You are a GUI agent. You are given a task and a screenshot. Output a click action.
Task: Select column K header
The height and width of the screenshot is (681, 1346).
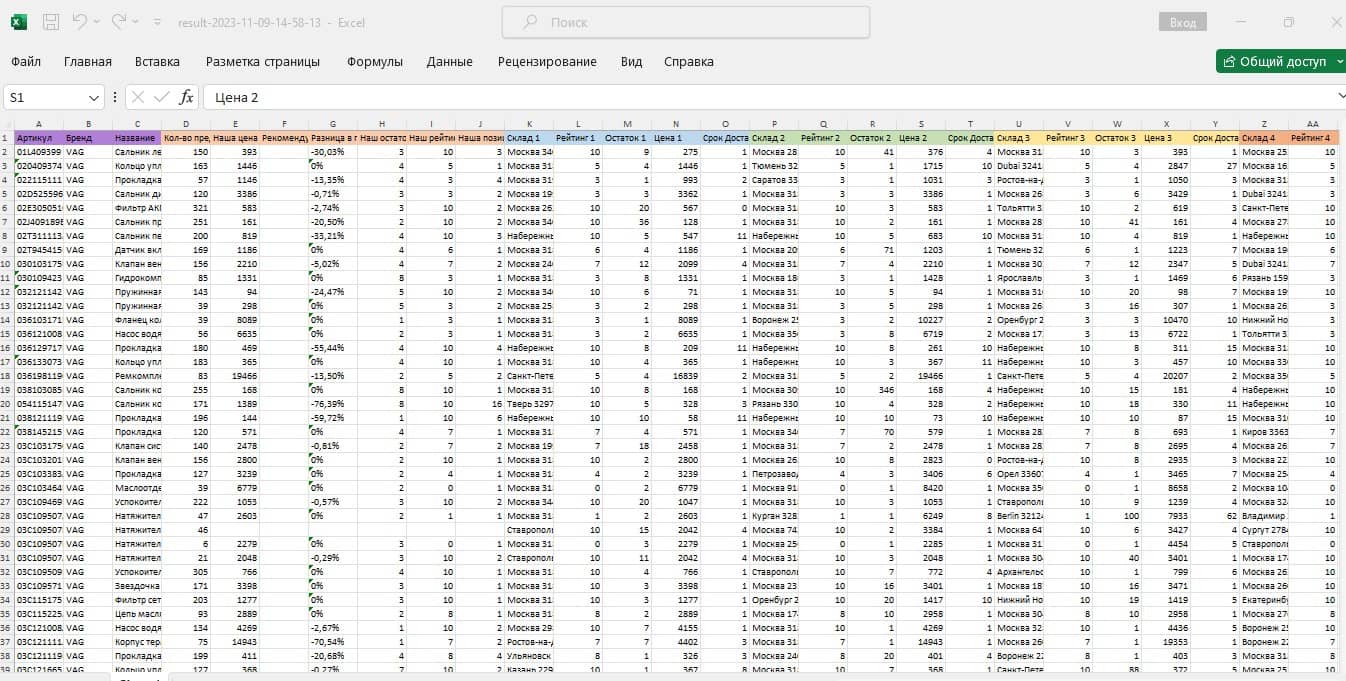529,123
